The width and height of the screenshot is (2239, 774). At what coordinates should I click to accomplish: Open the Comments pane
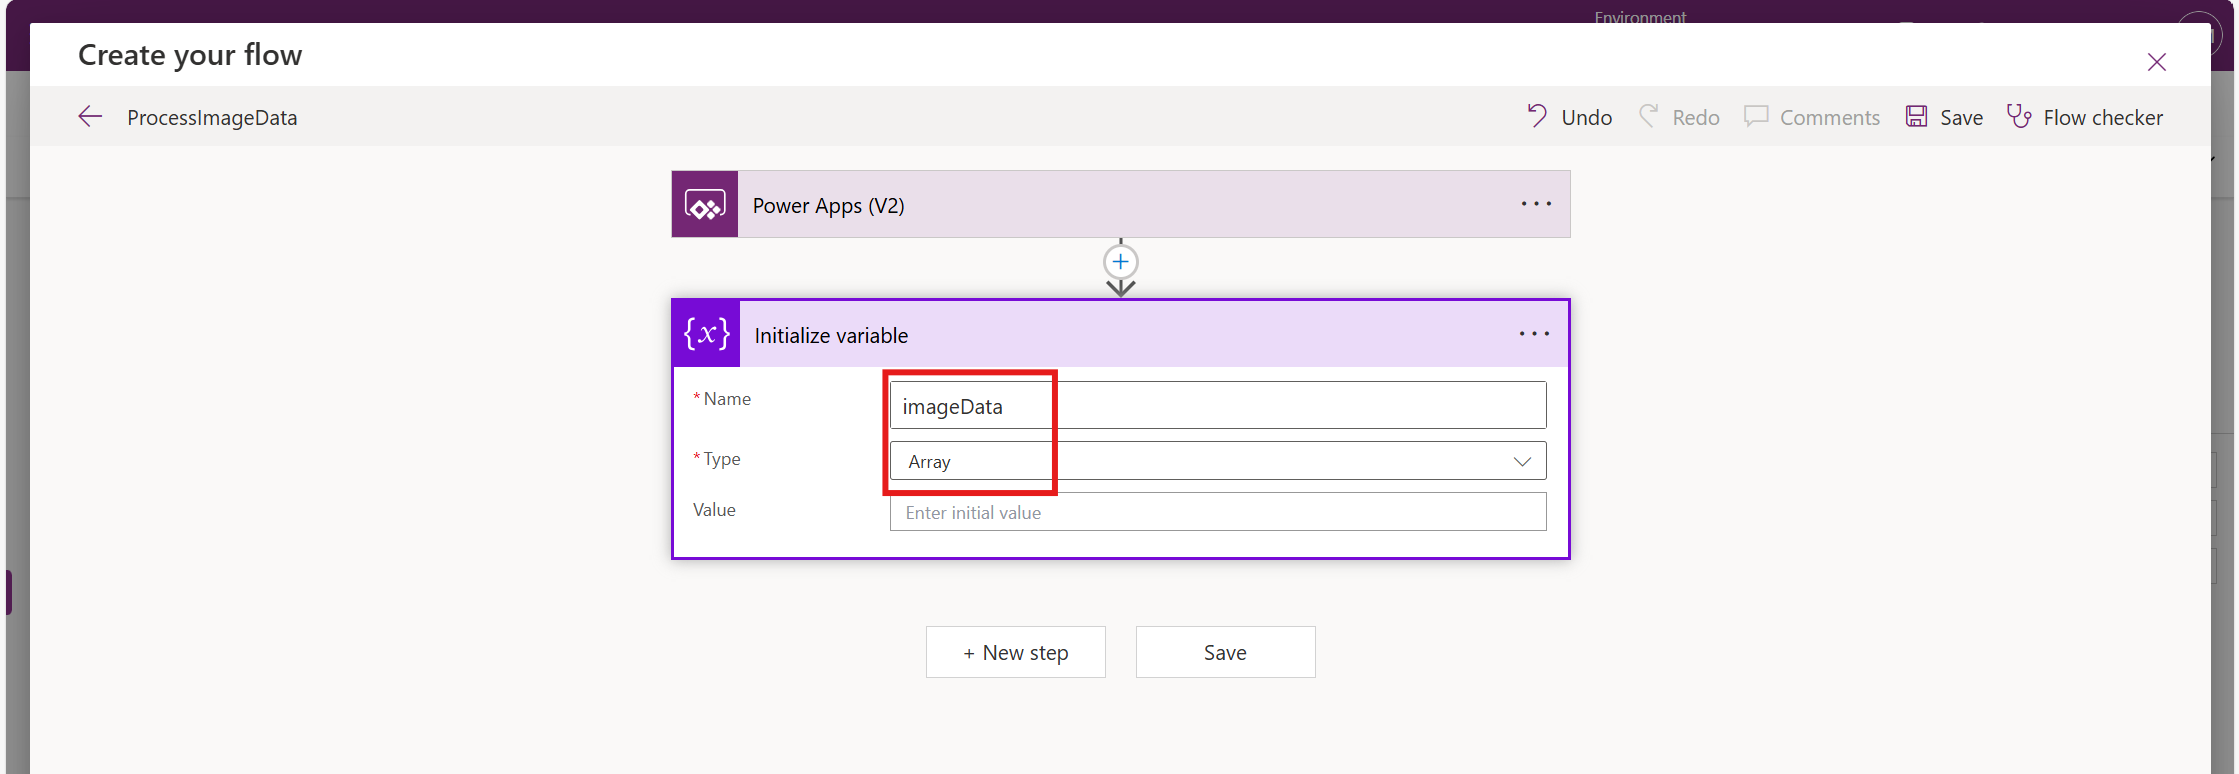pyautogui.click(x=1812, y=117)
